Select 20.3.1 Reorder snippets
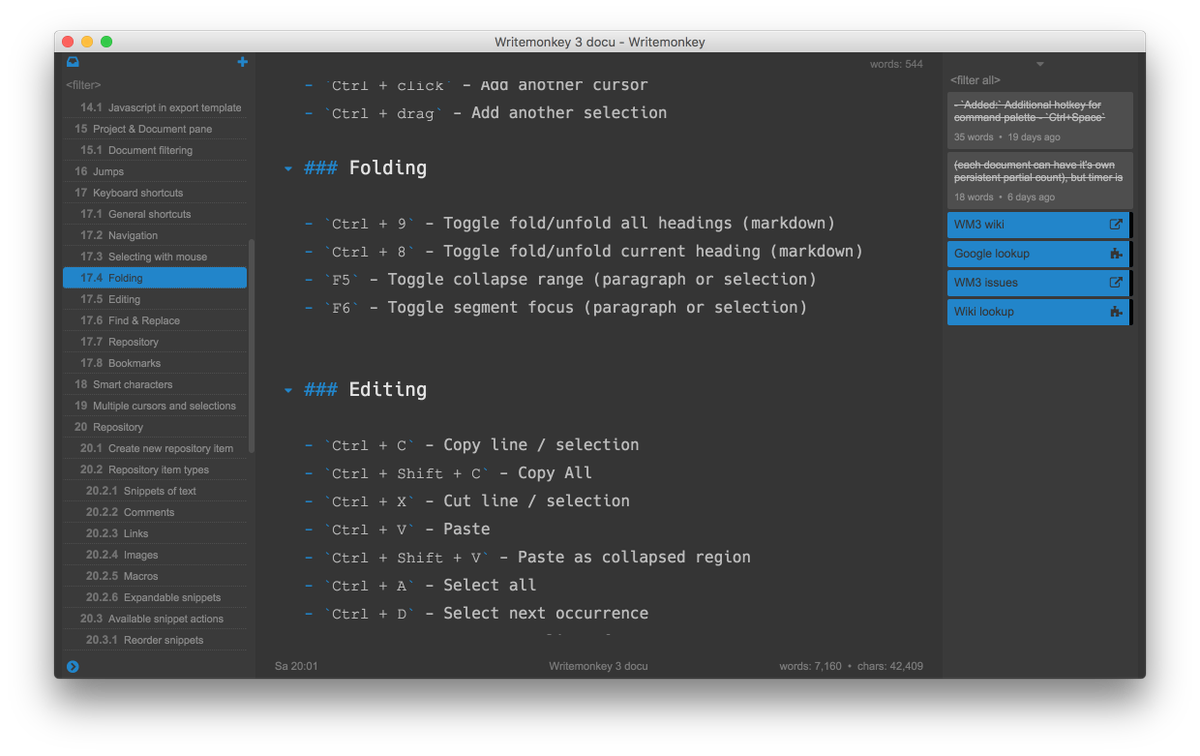 point(155,641)
